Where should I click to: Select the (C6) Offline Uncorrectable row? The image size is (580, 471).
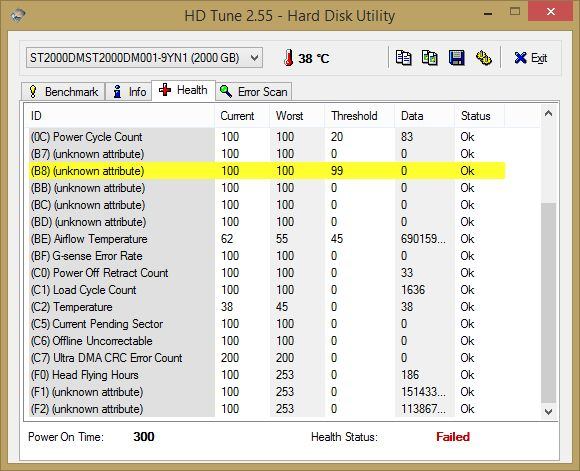pos(267,341)
